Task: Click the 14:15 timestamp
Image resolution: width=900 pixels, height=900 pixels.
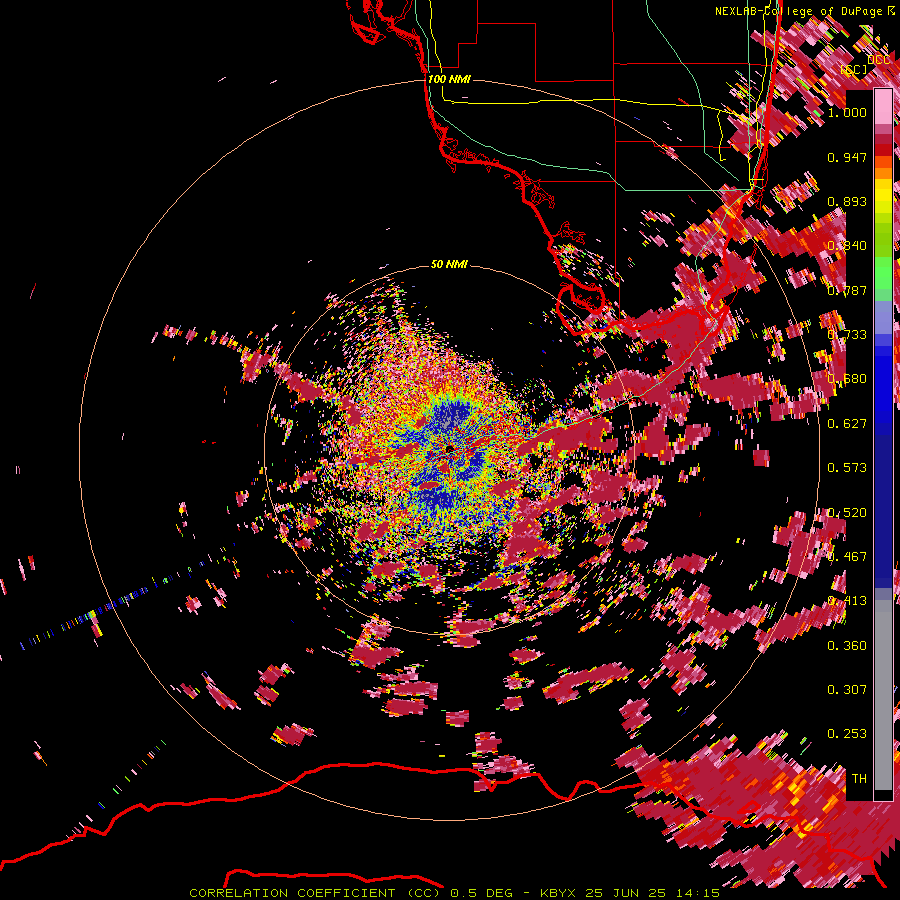Action: (x=696, y=893)
